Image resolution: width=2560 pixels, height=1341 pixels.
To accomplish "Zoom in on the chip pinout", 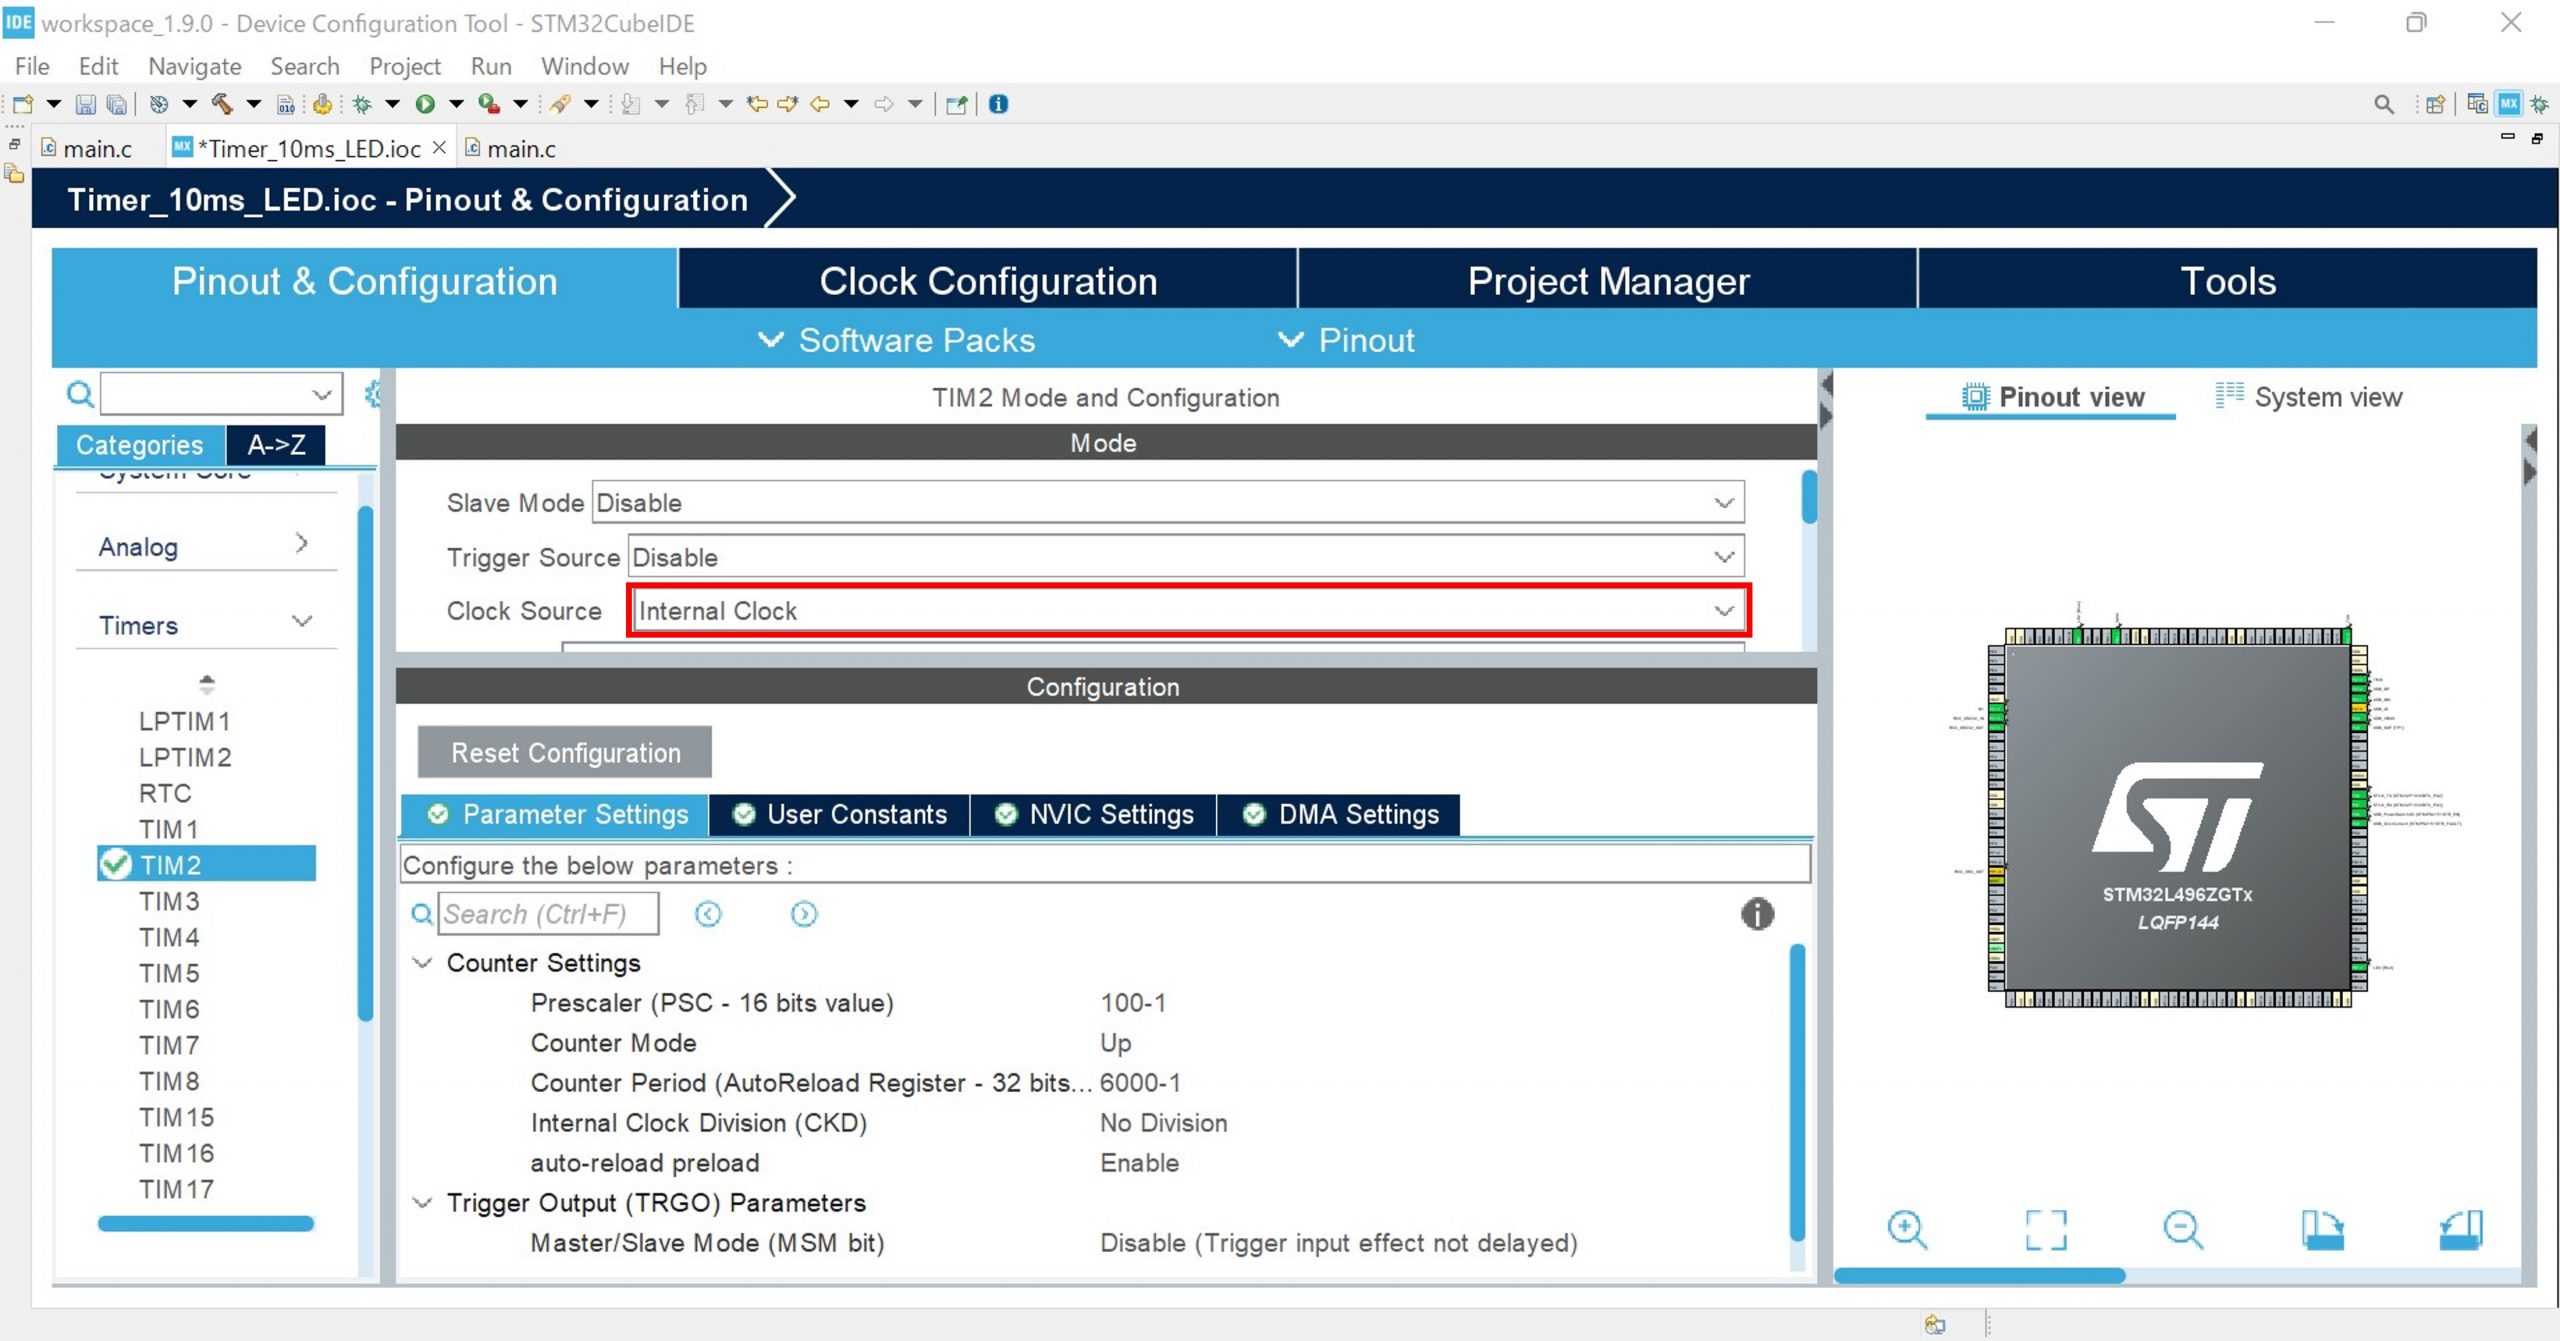I will 1907,1229.
